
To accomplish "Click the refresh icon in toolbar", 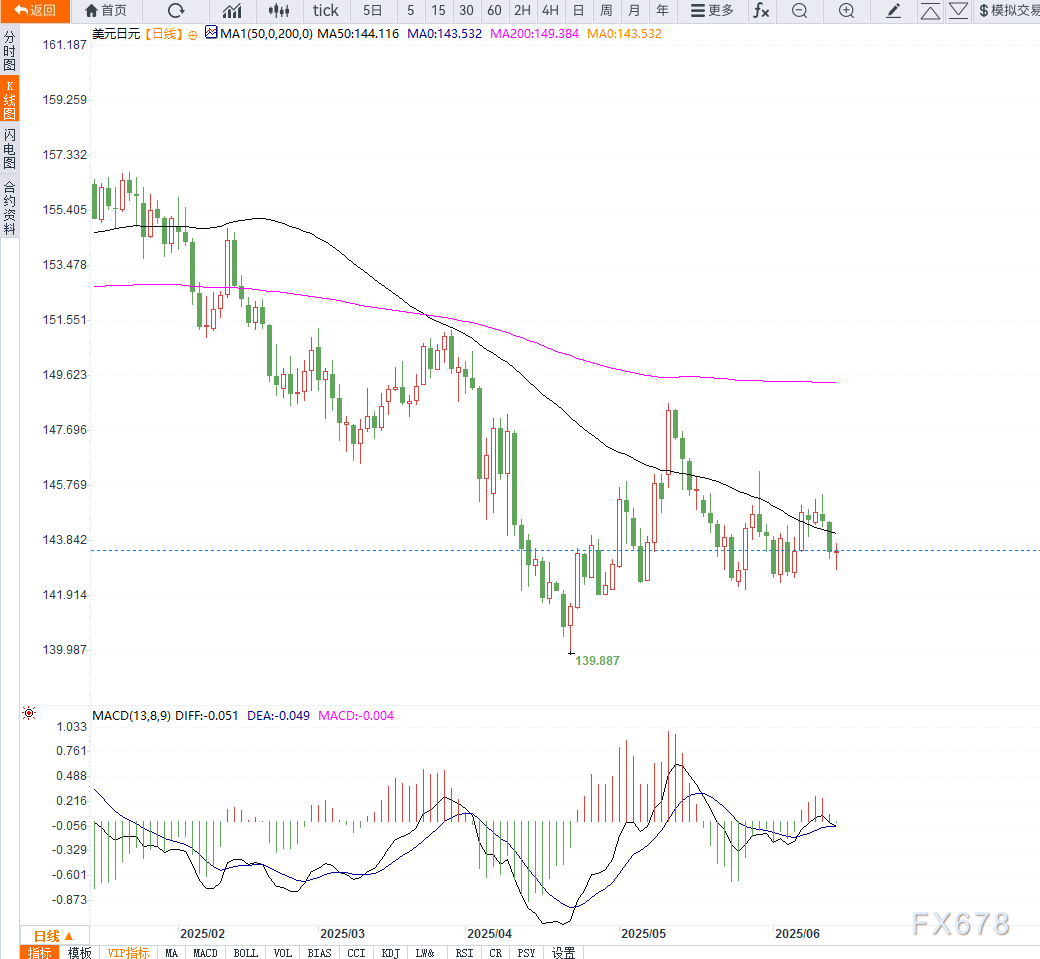I will 176,11.
